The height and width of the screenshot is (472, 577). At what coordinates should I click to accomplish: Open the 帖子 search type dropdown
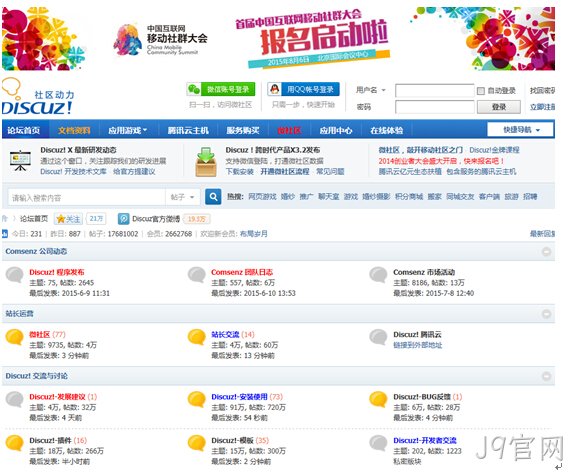[183, 197]
